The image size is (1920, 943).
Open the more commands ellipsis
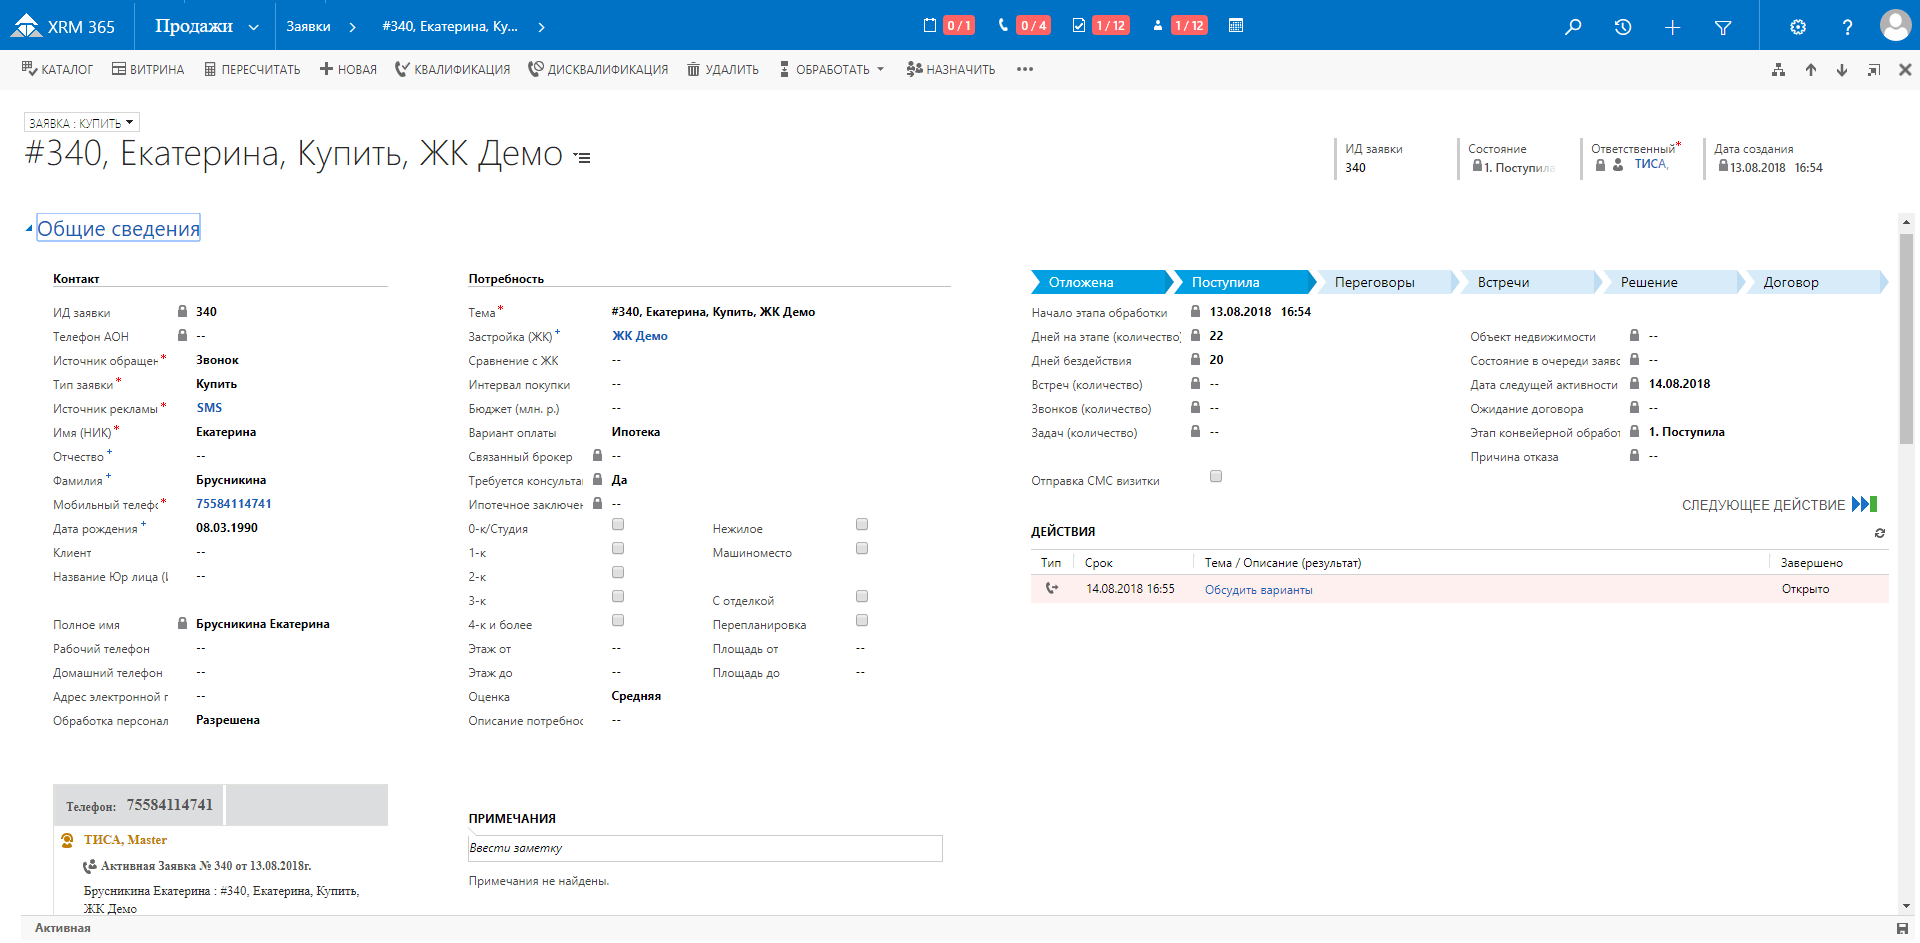tap(1025, 69)
